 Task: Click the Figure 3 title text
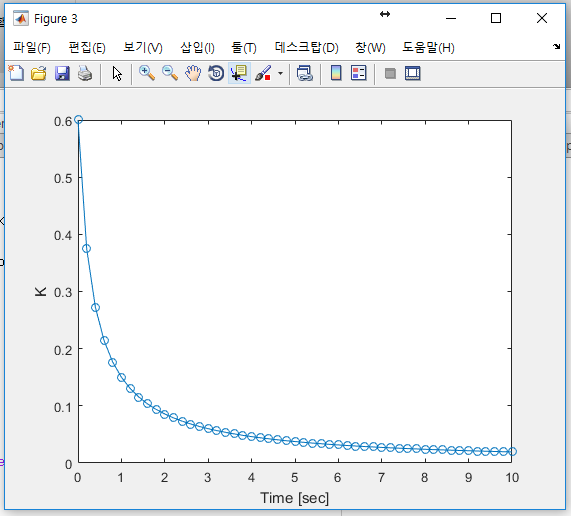tap(56, 19)
